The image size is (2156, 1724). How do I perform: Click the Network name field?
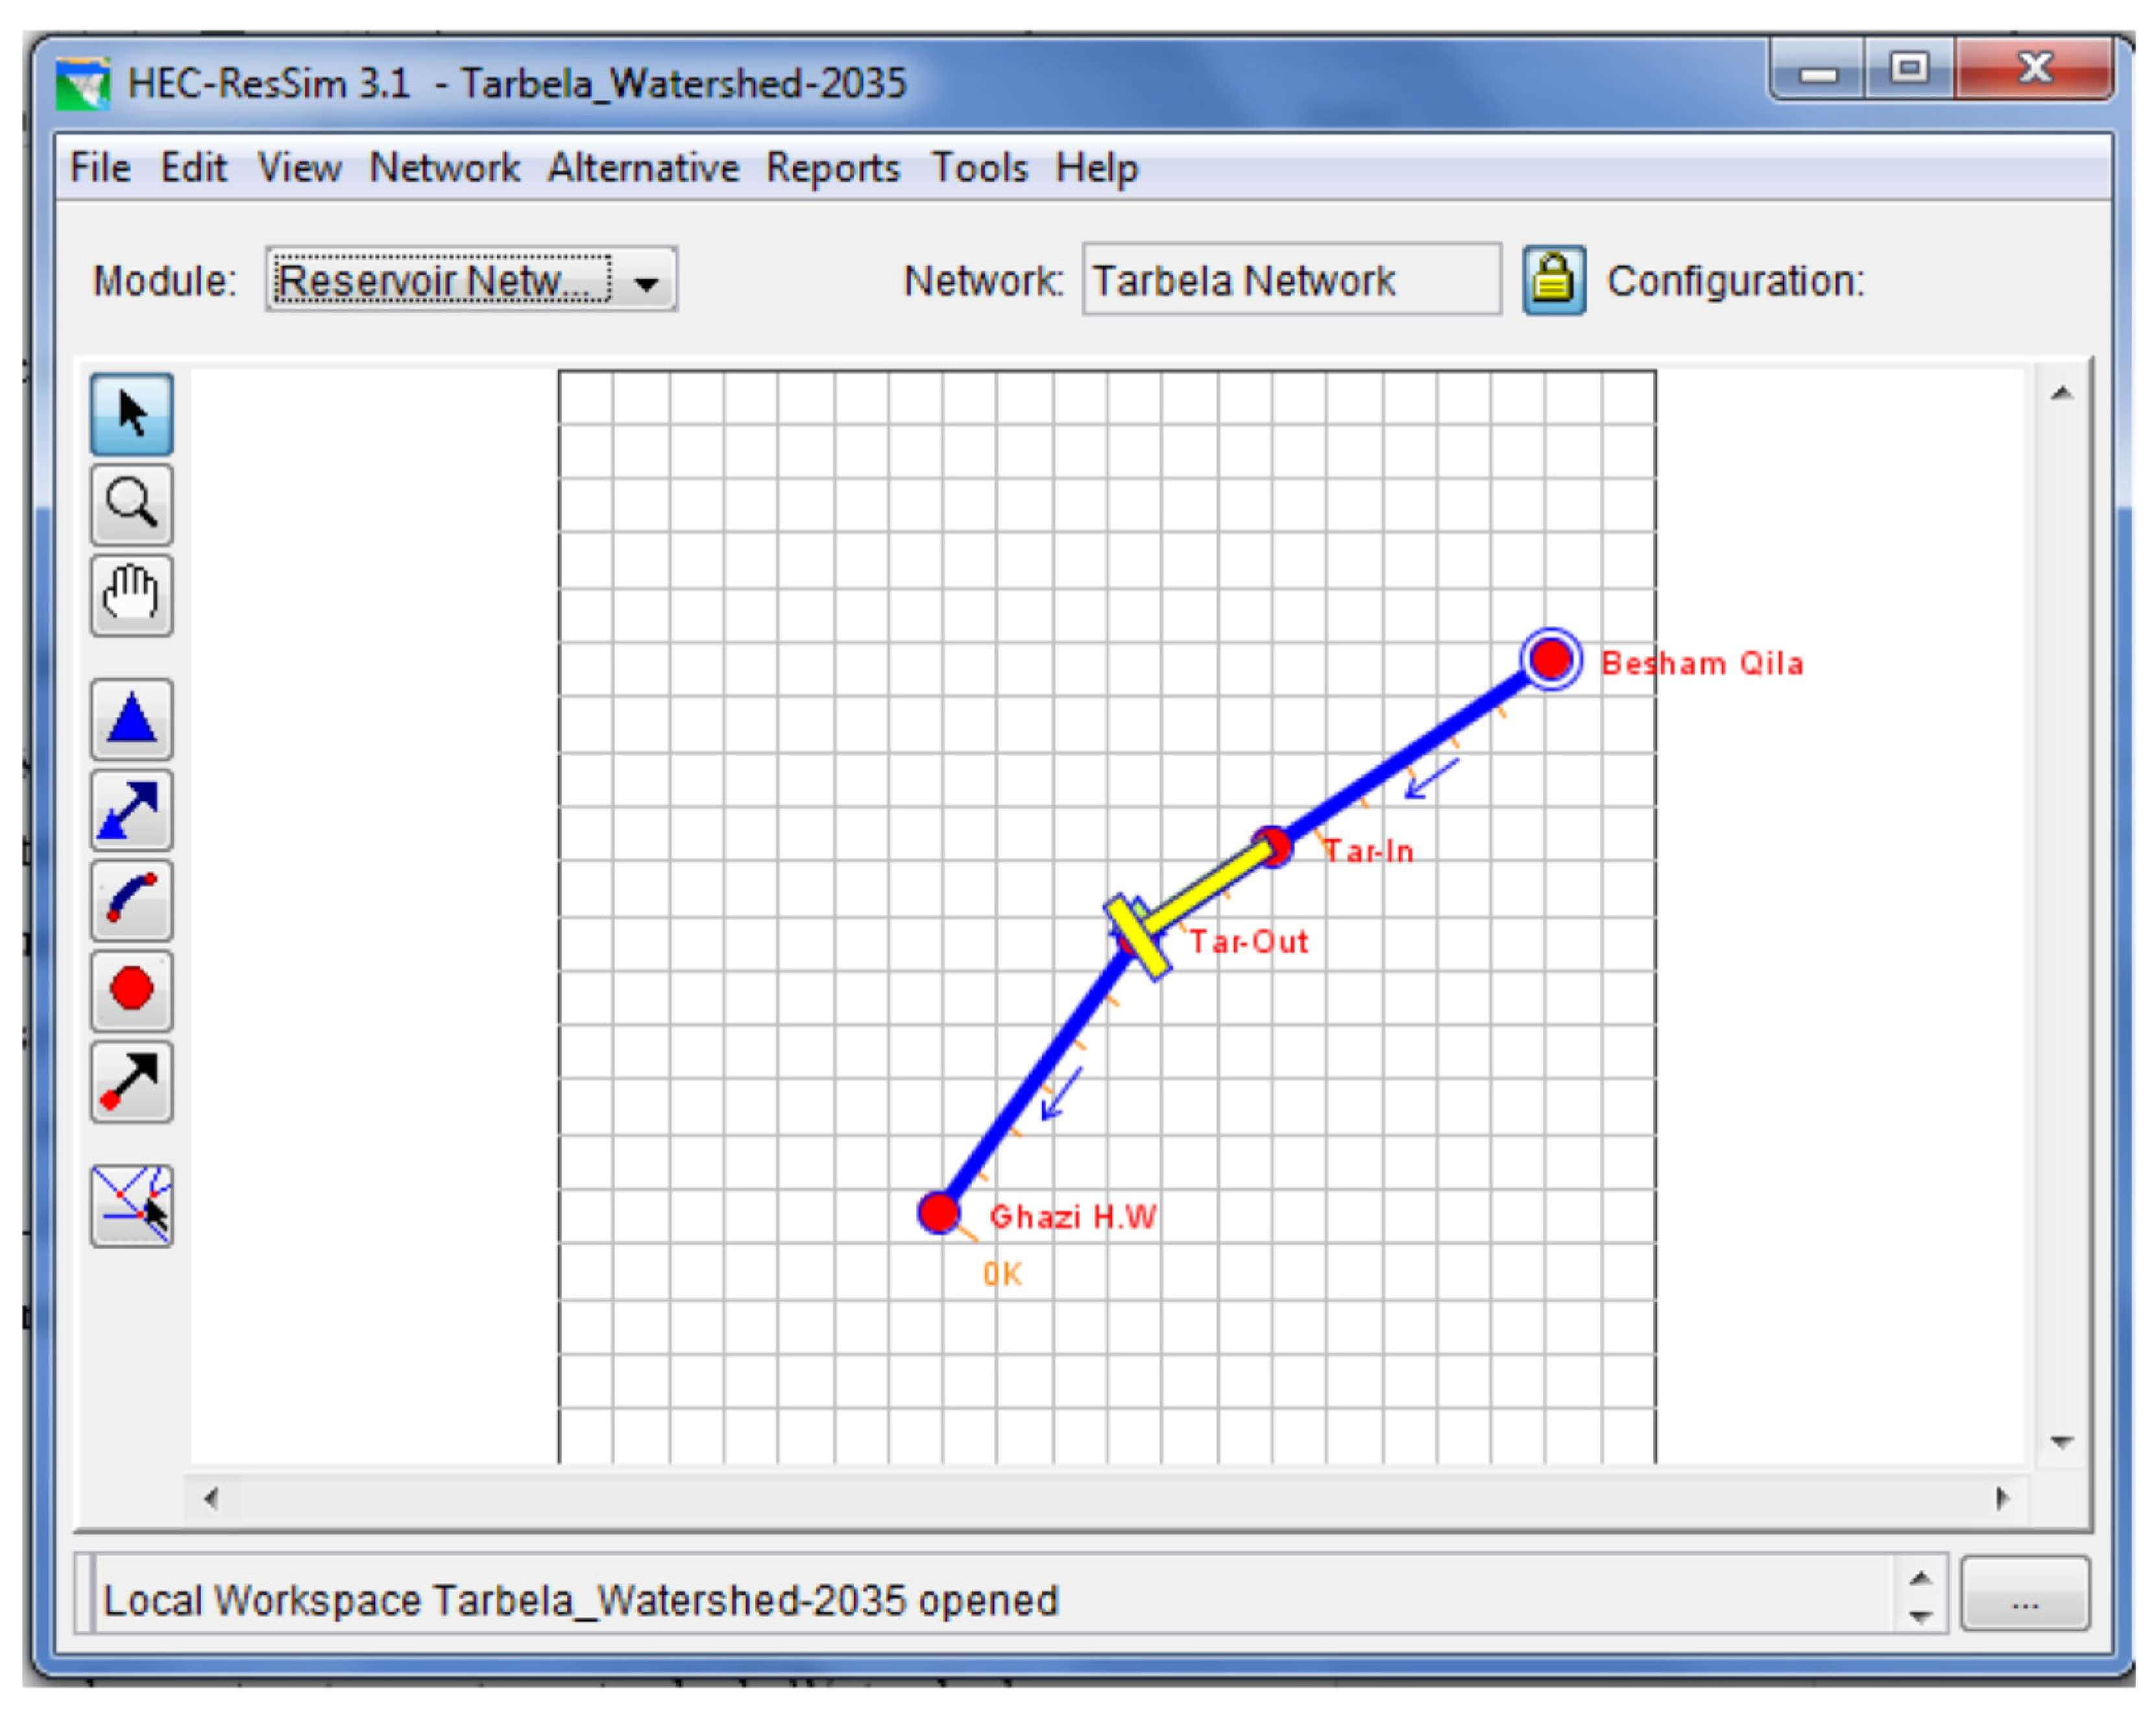click(1290, 280)
